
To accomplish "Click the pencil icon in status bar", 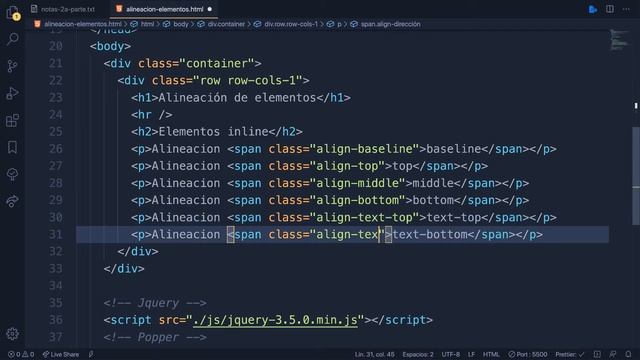I will coord(91,354).
